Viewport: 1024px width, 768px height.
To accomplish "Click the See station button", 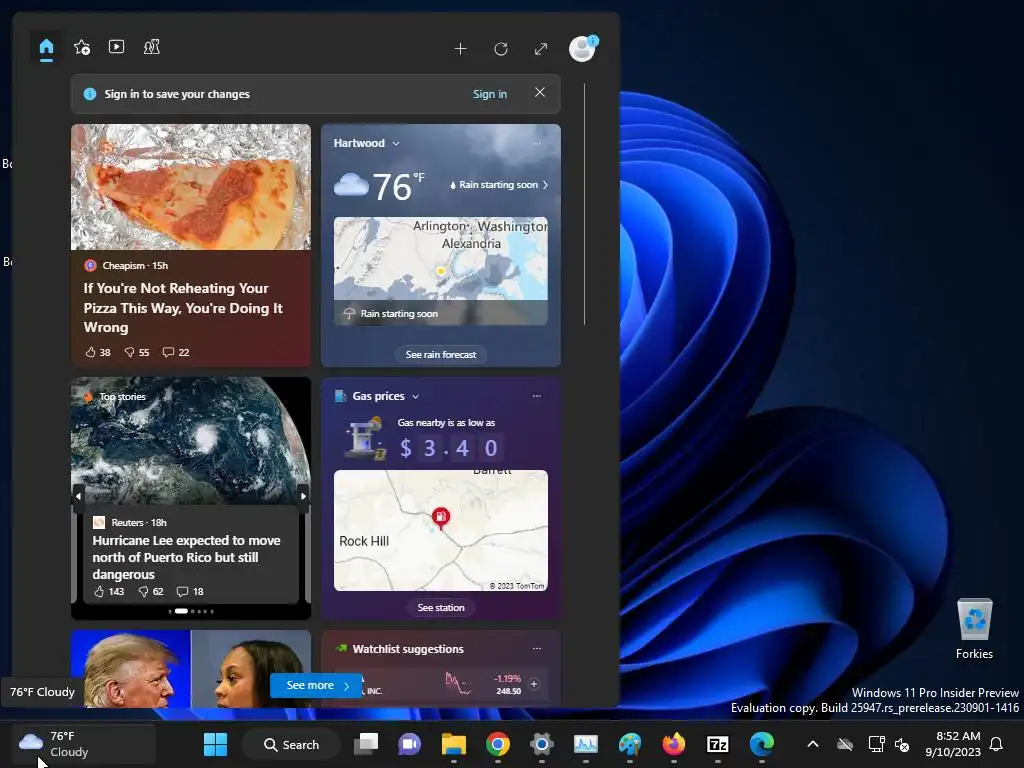I will pyautogui.click(x=441, y=608).
